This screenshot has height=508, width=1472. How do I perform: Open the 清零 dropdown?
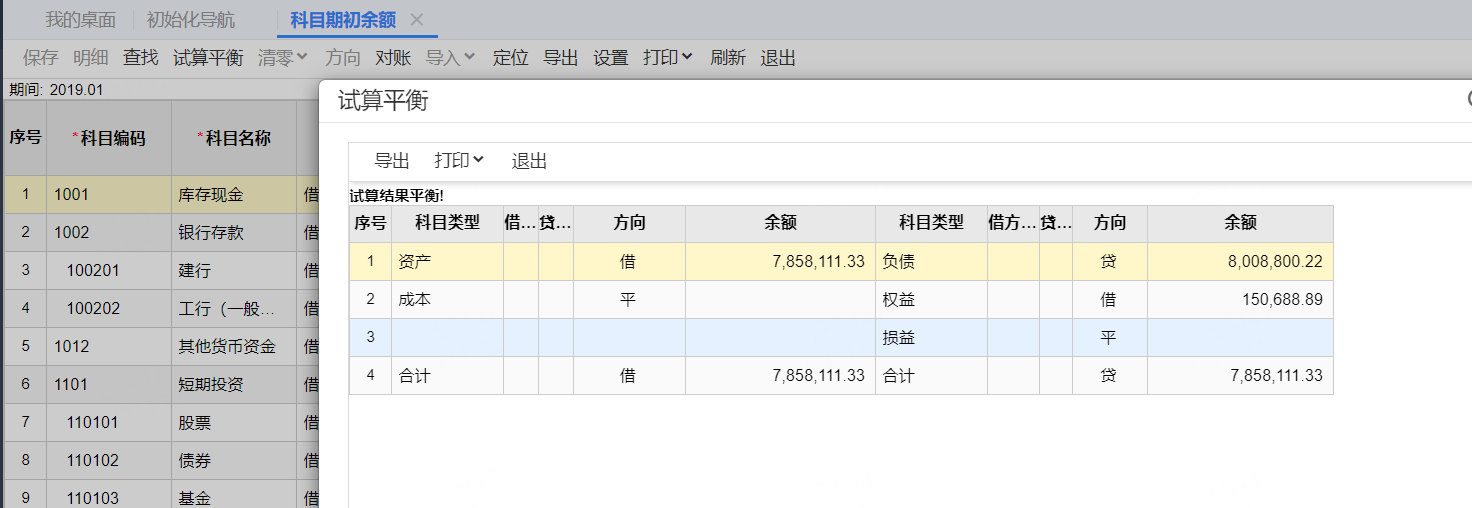point(283,58)
